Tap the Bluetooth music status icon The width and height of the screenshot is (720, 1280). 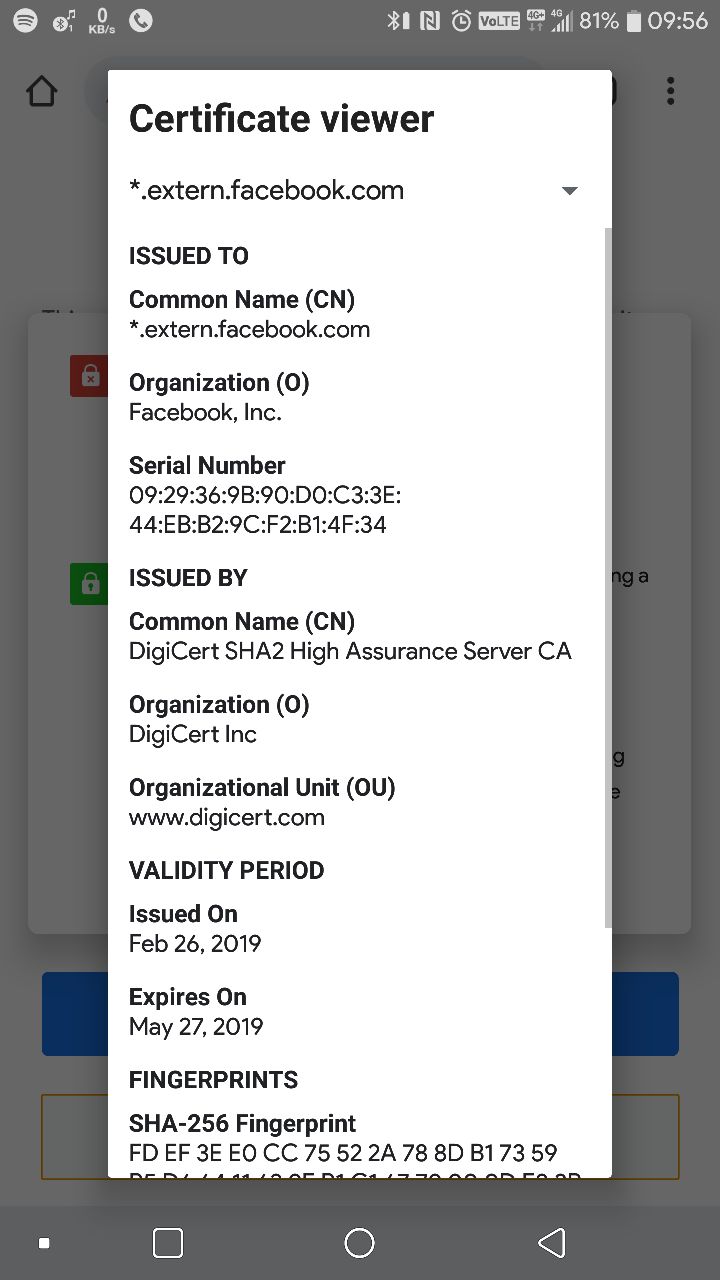(x=64, y=20)
